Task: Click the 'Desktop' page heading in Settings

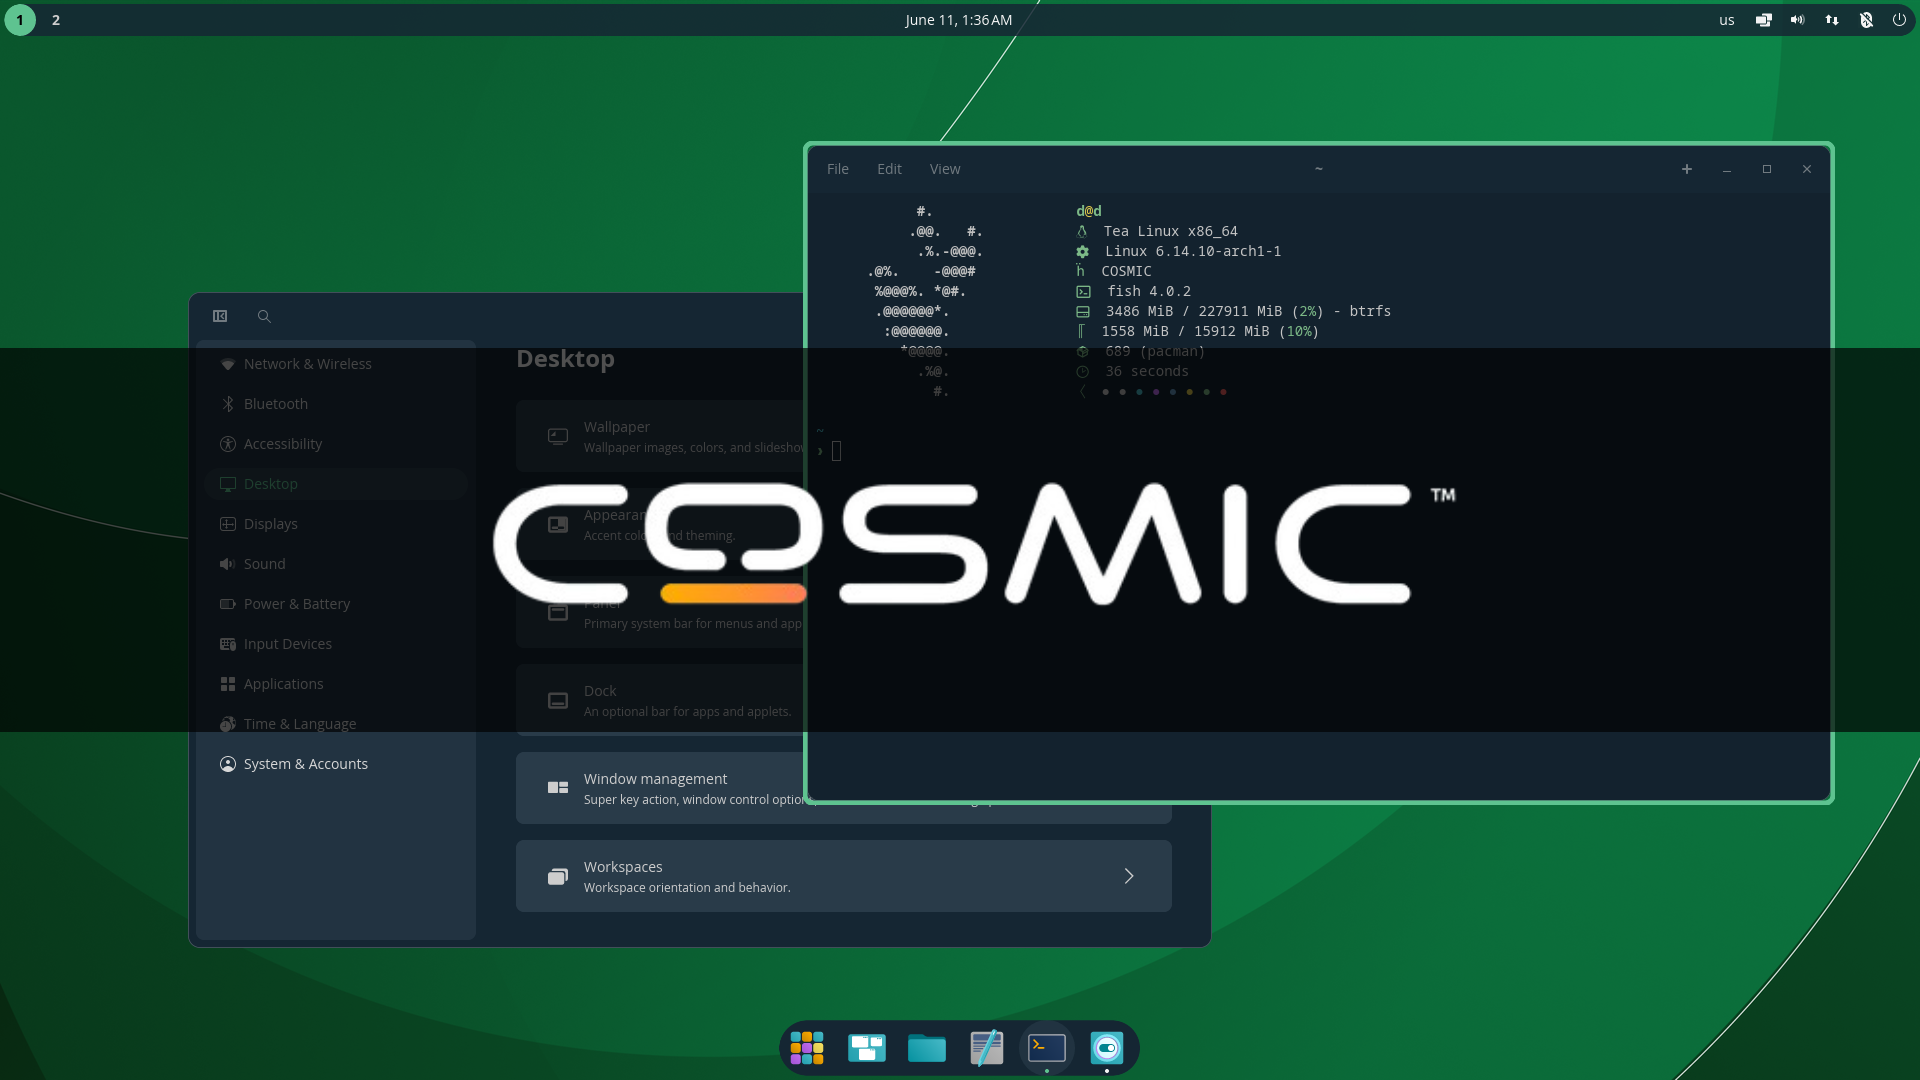Action: (565, 359)
